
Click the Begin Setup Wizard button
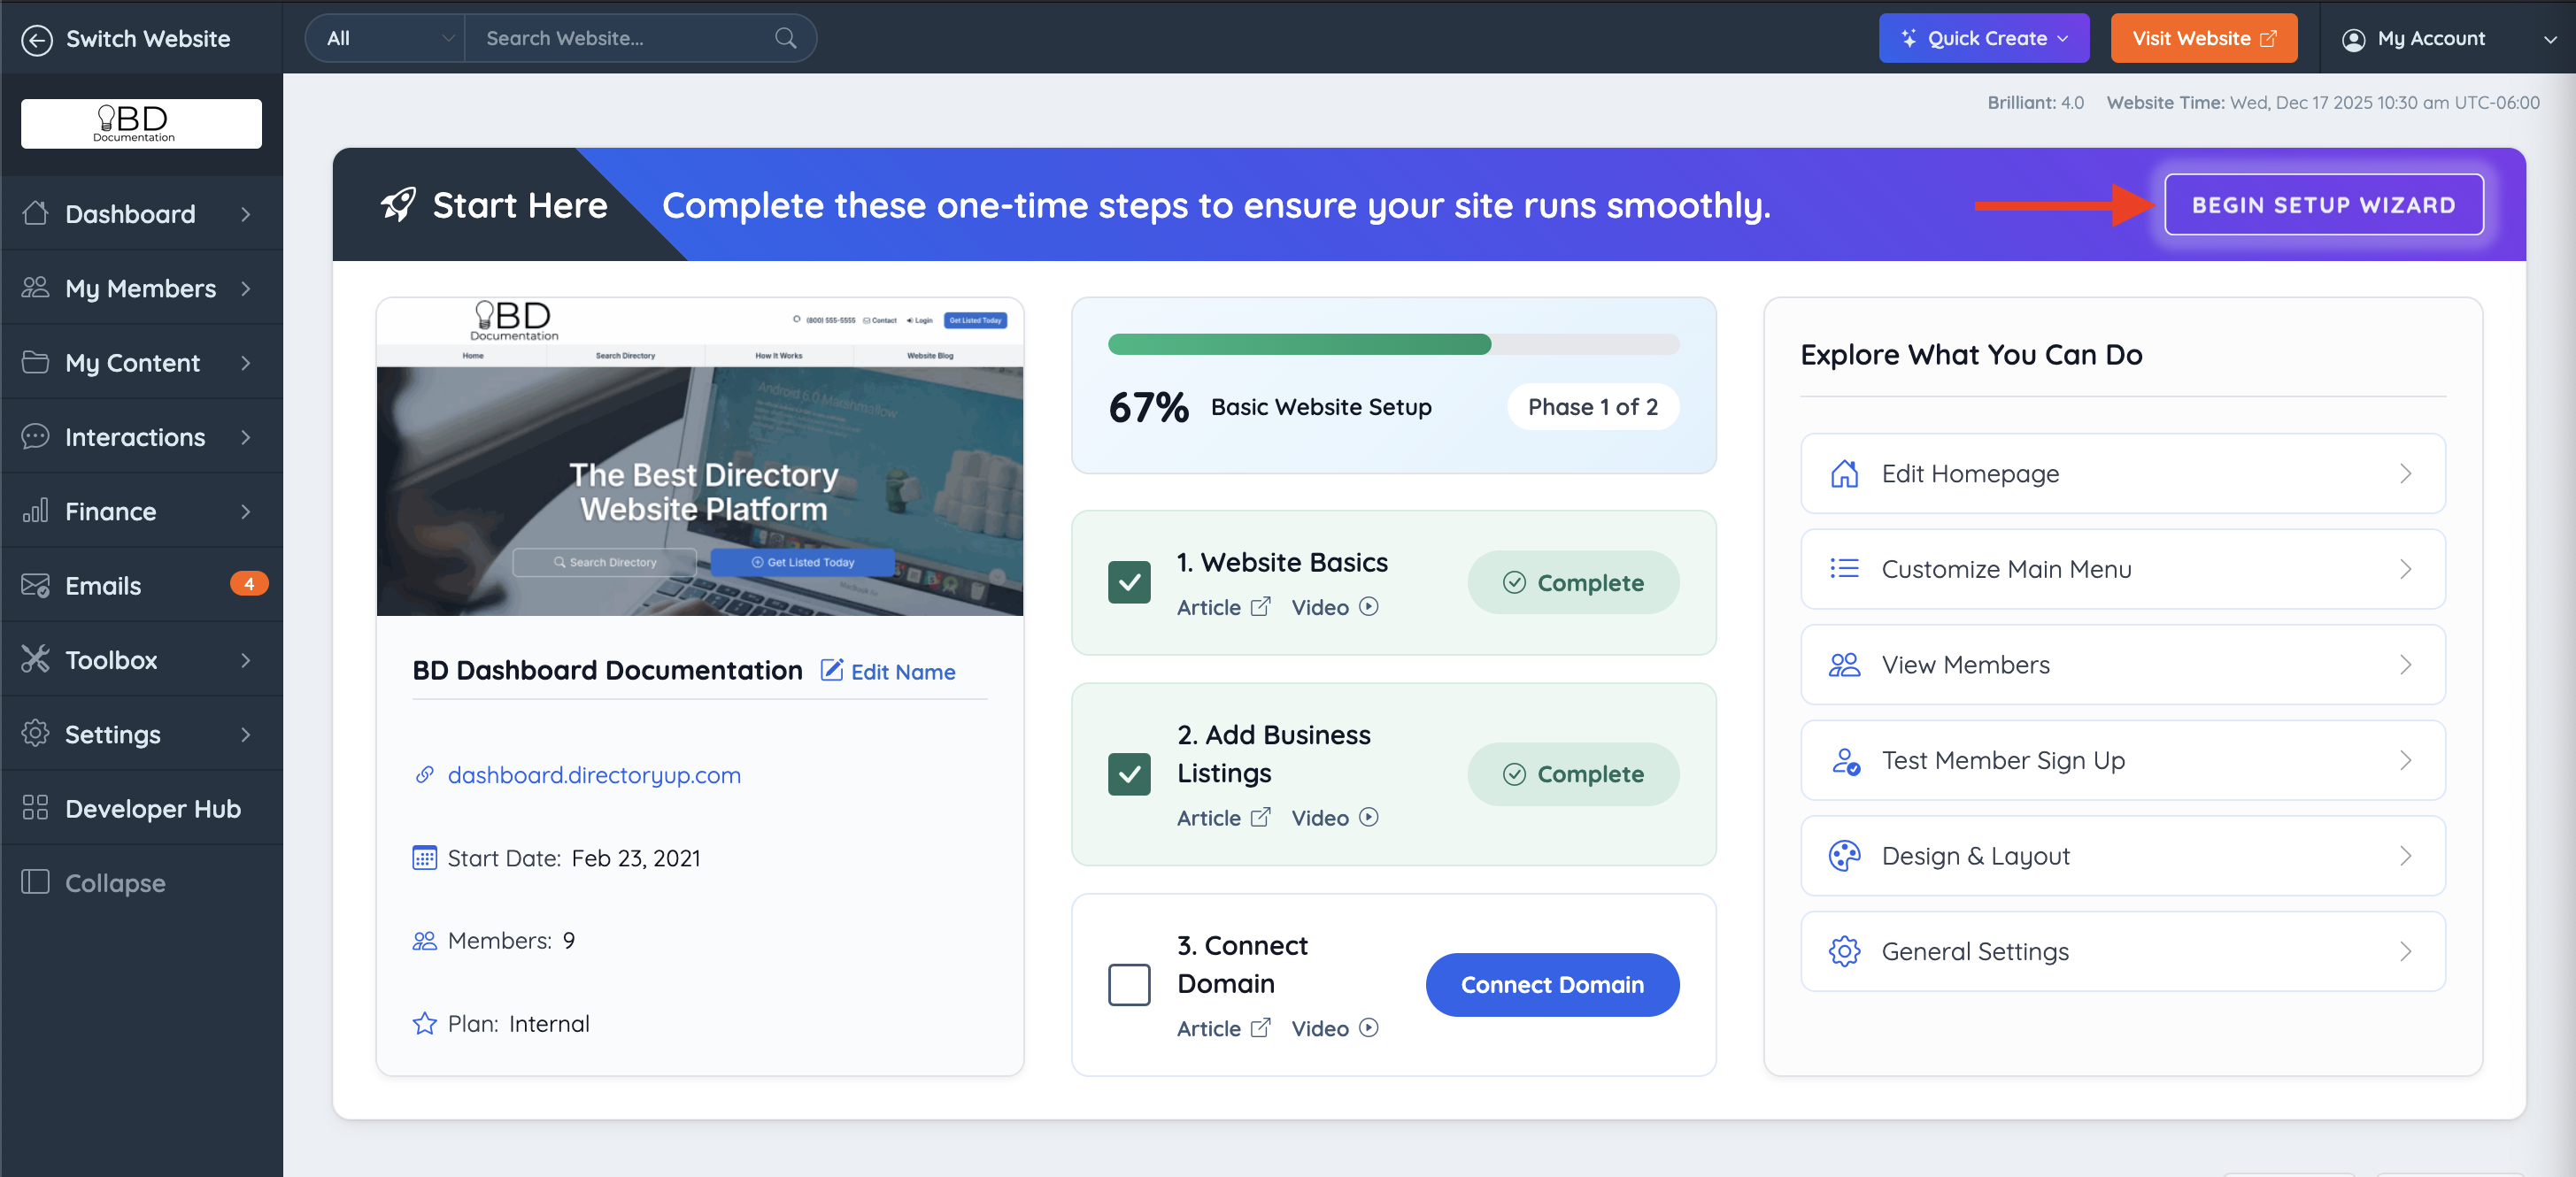(x=2322, y=205)
